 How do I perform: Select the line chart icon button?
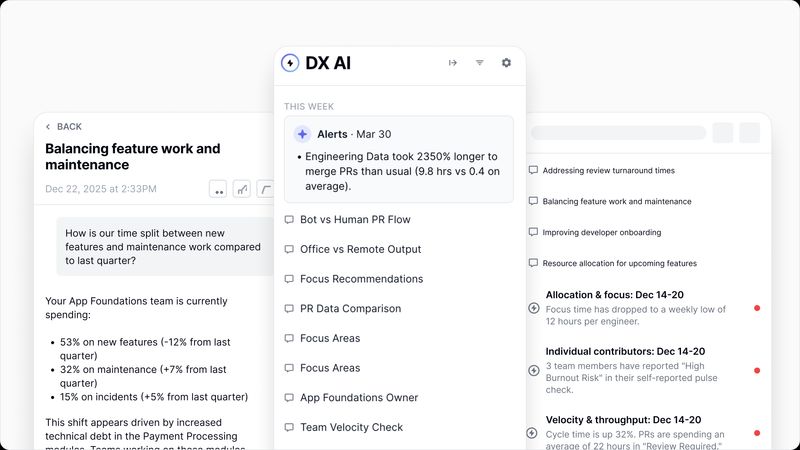[242, 189]
